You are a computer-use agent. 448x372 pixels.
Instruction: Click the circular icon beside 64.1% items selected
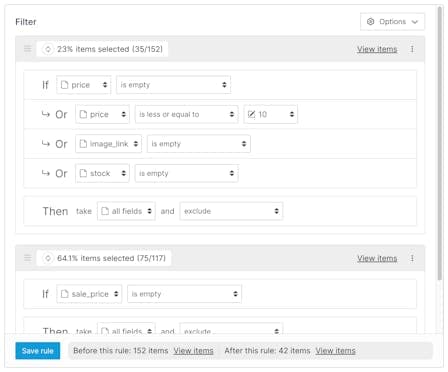point(48,258)
